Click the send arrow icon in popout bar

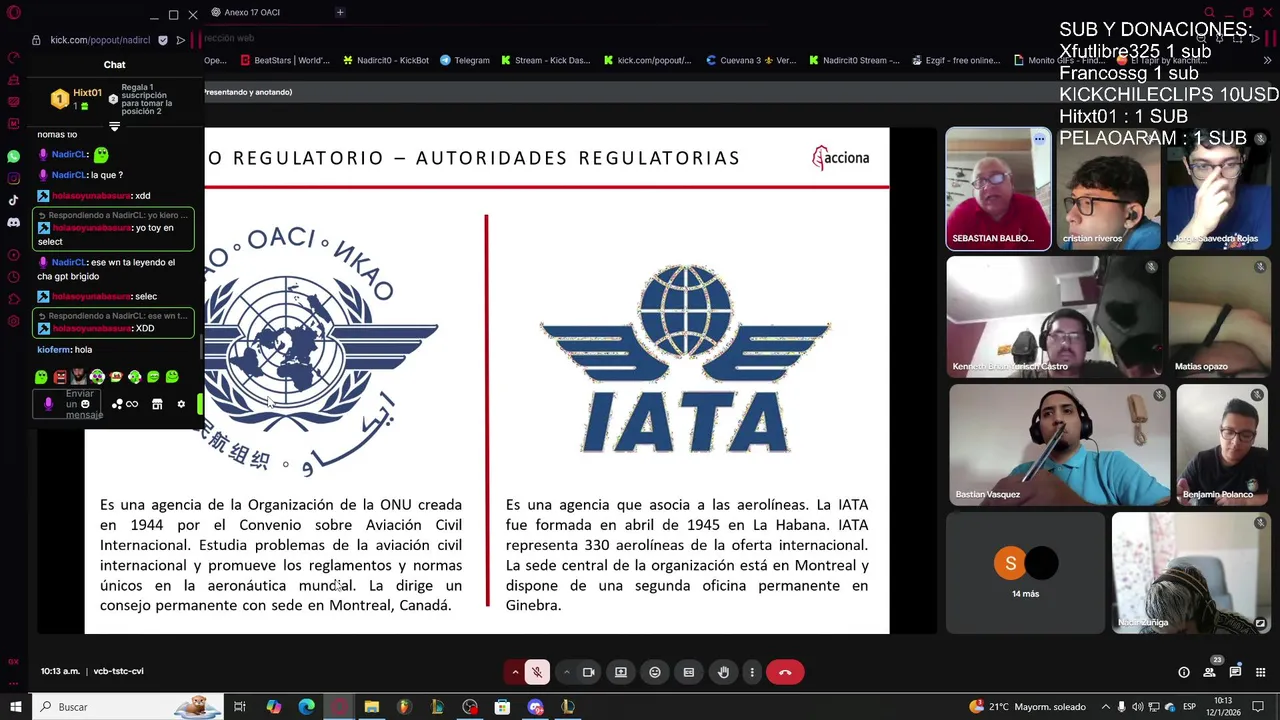pos(181,40)
